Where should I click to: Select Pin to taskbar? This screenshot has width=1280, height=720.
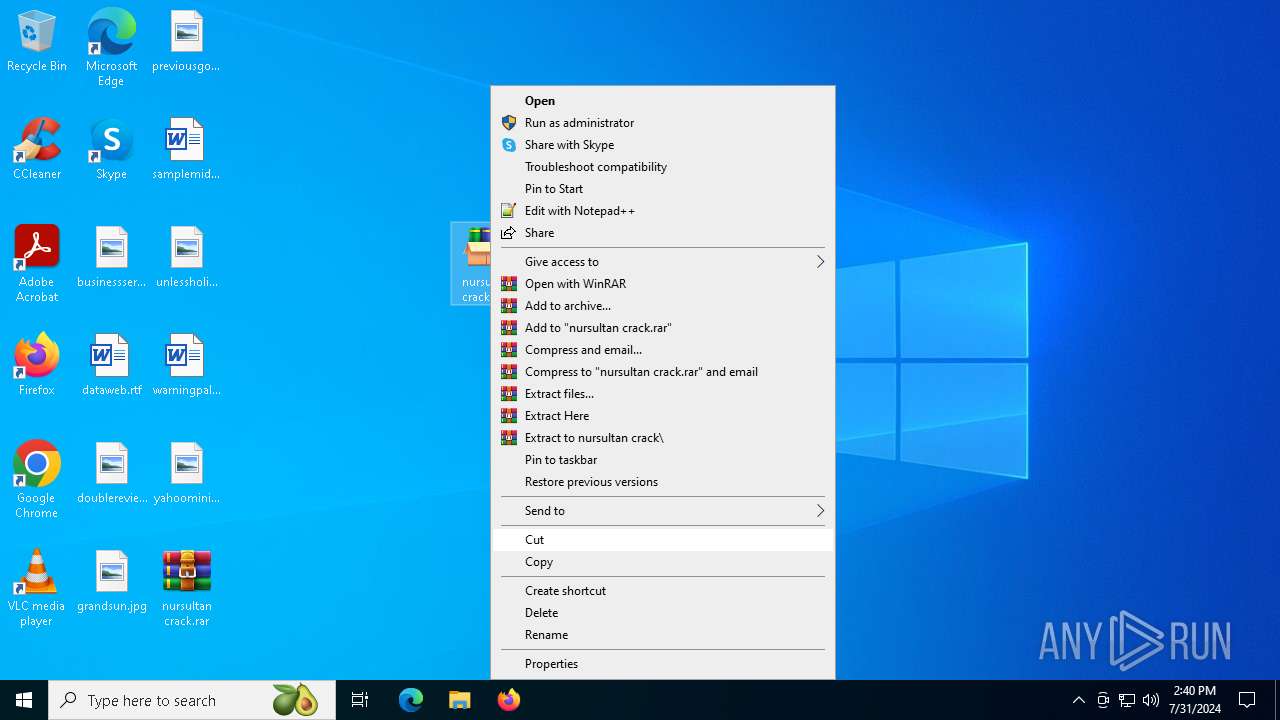pyautogui.click(x=663, y=460)
